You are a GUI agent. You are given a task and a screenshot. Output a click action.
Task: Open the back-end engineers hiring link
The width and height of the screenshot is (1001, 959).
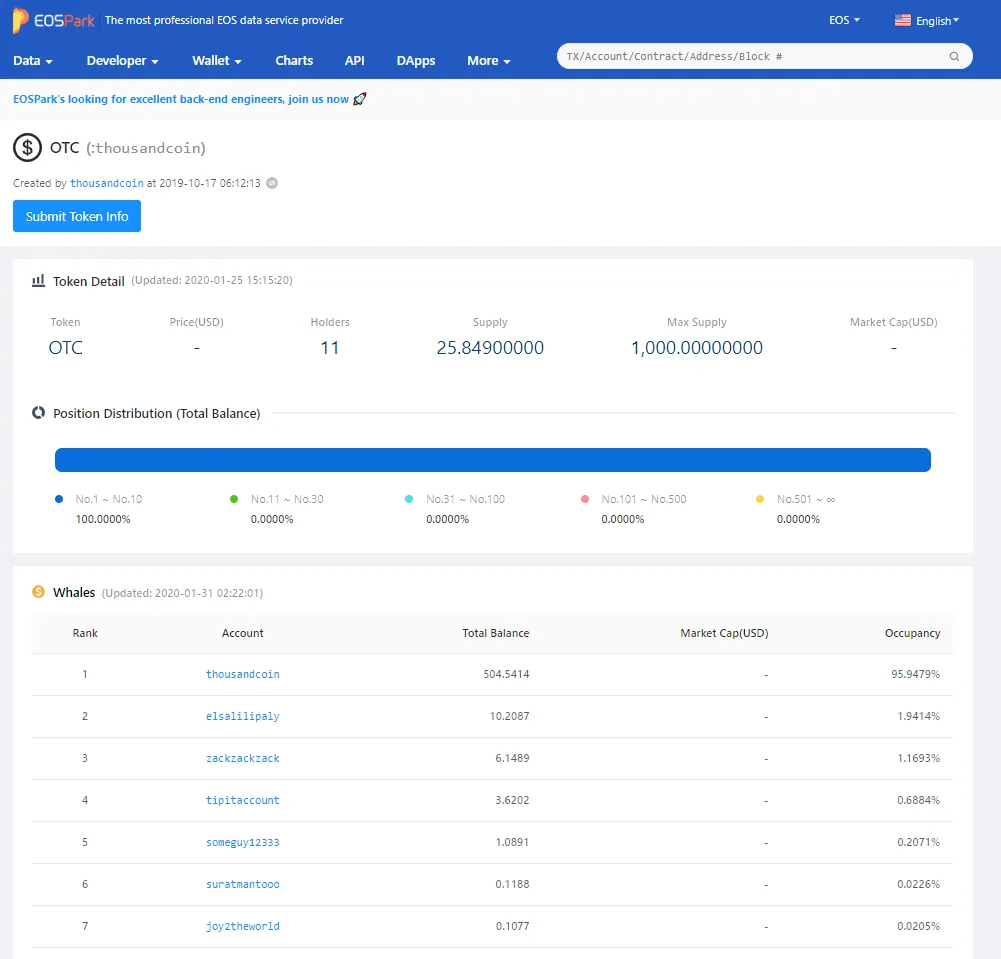[x=181, y=99]
